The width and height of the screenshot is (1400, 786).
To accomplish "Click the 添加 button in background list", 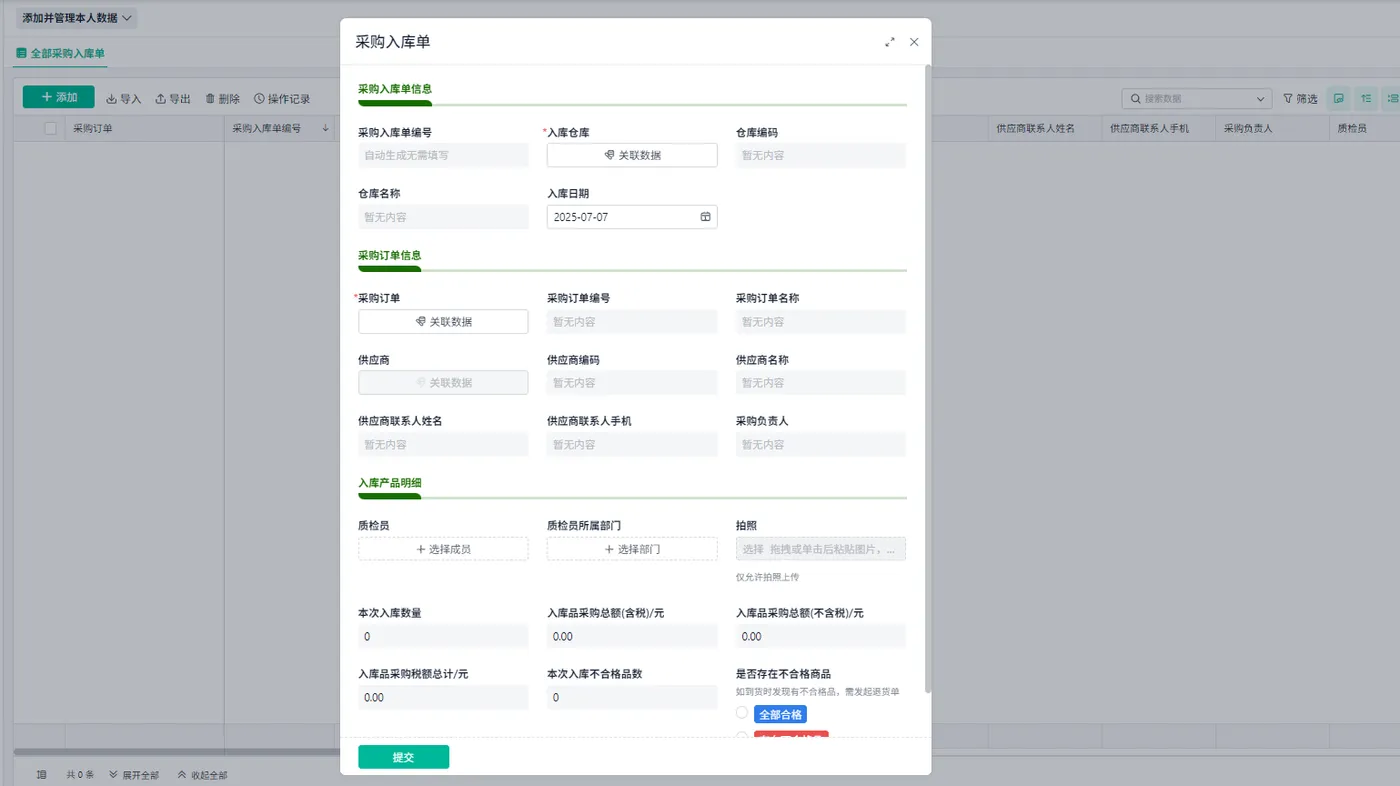I will [59, 97].
